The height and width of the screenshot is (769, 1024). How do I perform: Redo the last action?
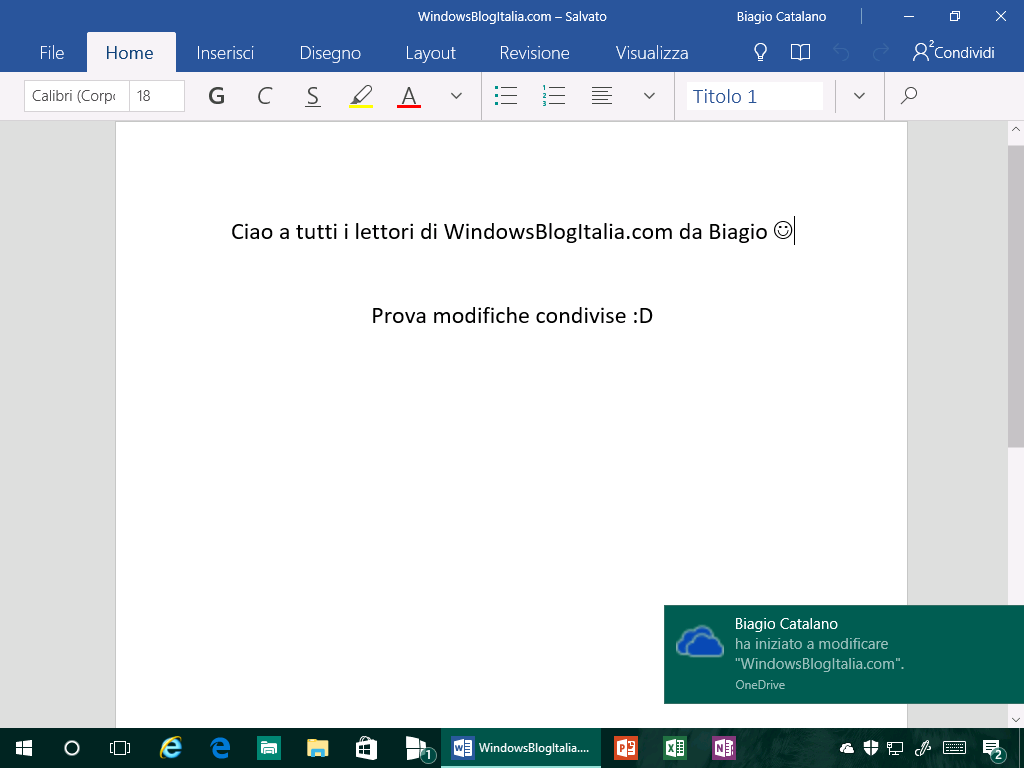tap(881, 52)
